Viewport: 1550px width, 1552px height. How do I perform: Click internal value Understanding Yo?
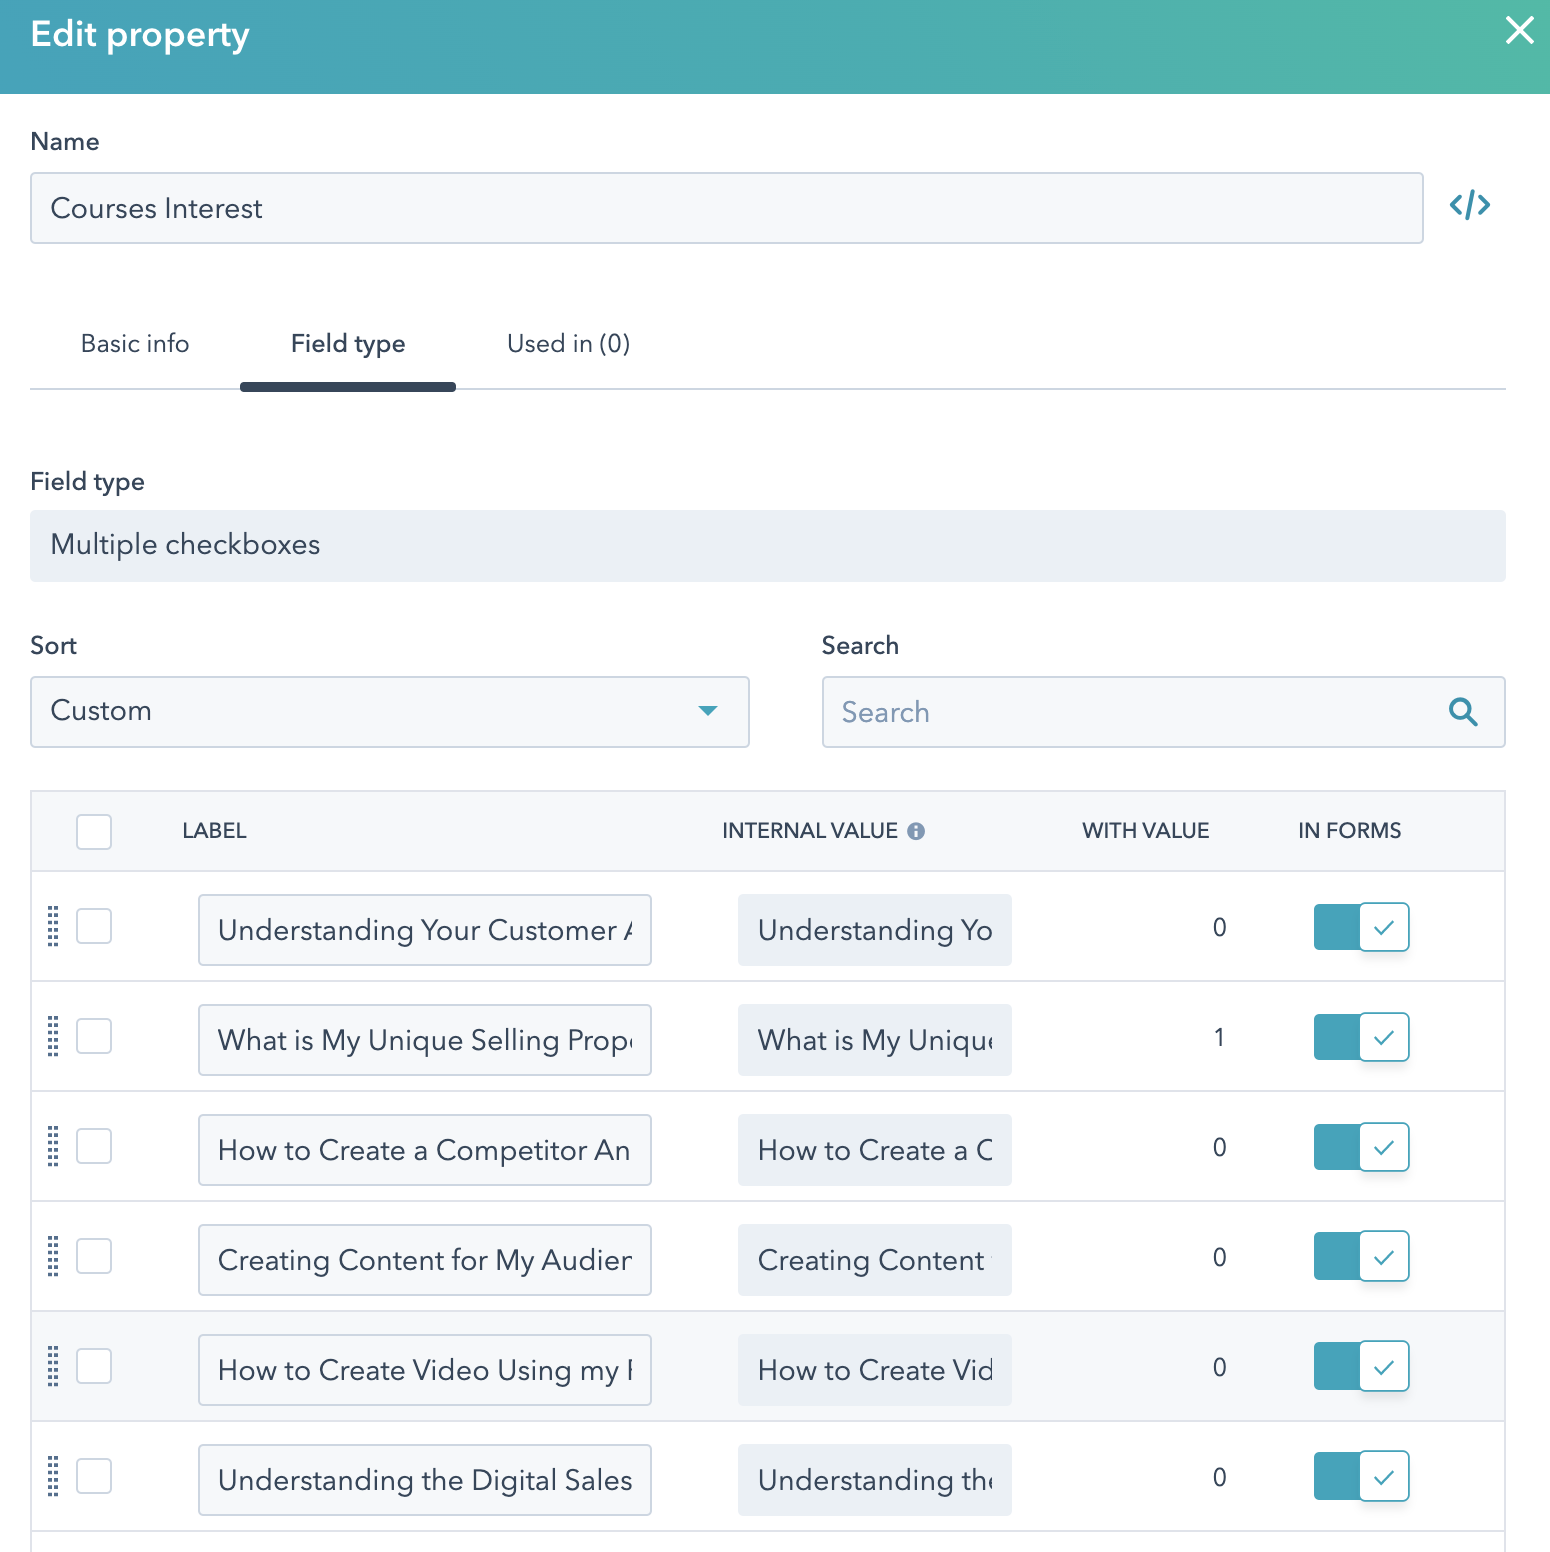875,930
